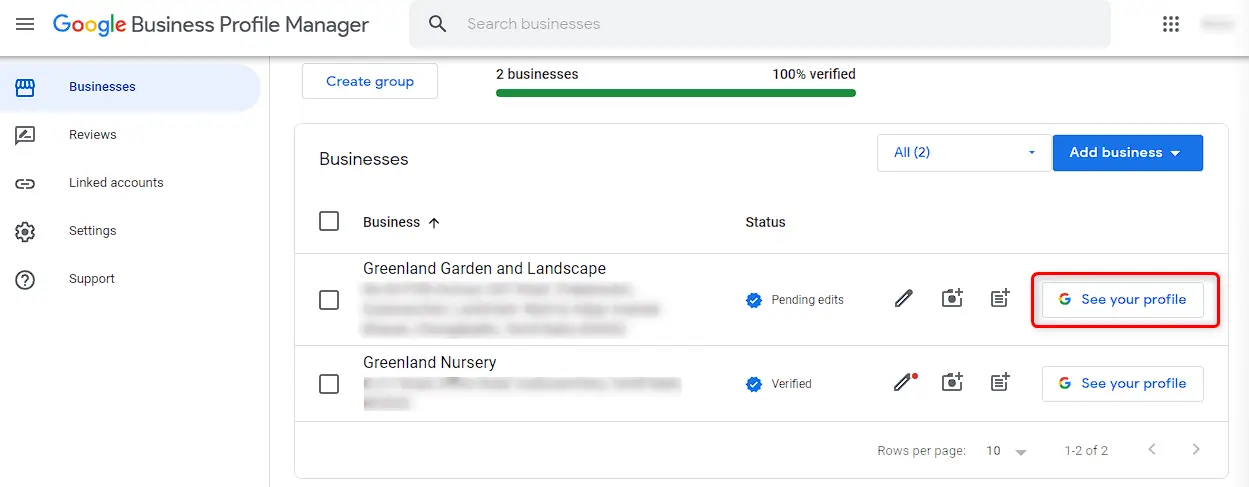Click the Add business button
The width and height of the screenshot is (1249, 487).
[1128, 153]
